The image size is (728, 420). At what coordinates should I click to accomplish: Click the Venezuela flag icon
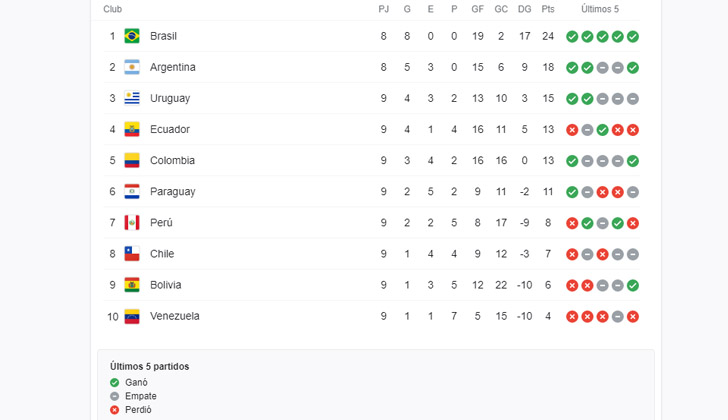pyautogui.click(x=132, y=316)
